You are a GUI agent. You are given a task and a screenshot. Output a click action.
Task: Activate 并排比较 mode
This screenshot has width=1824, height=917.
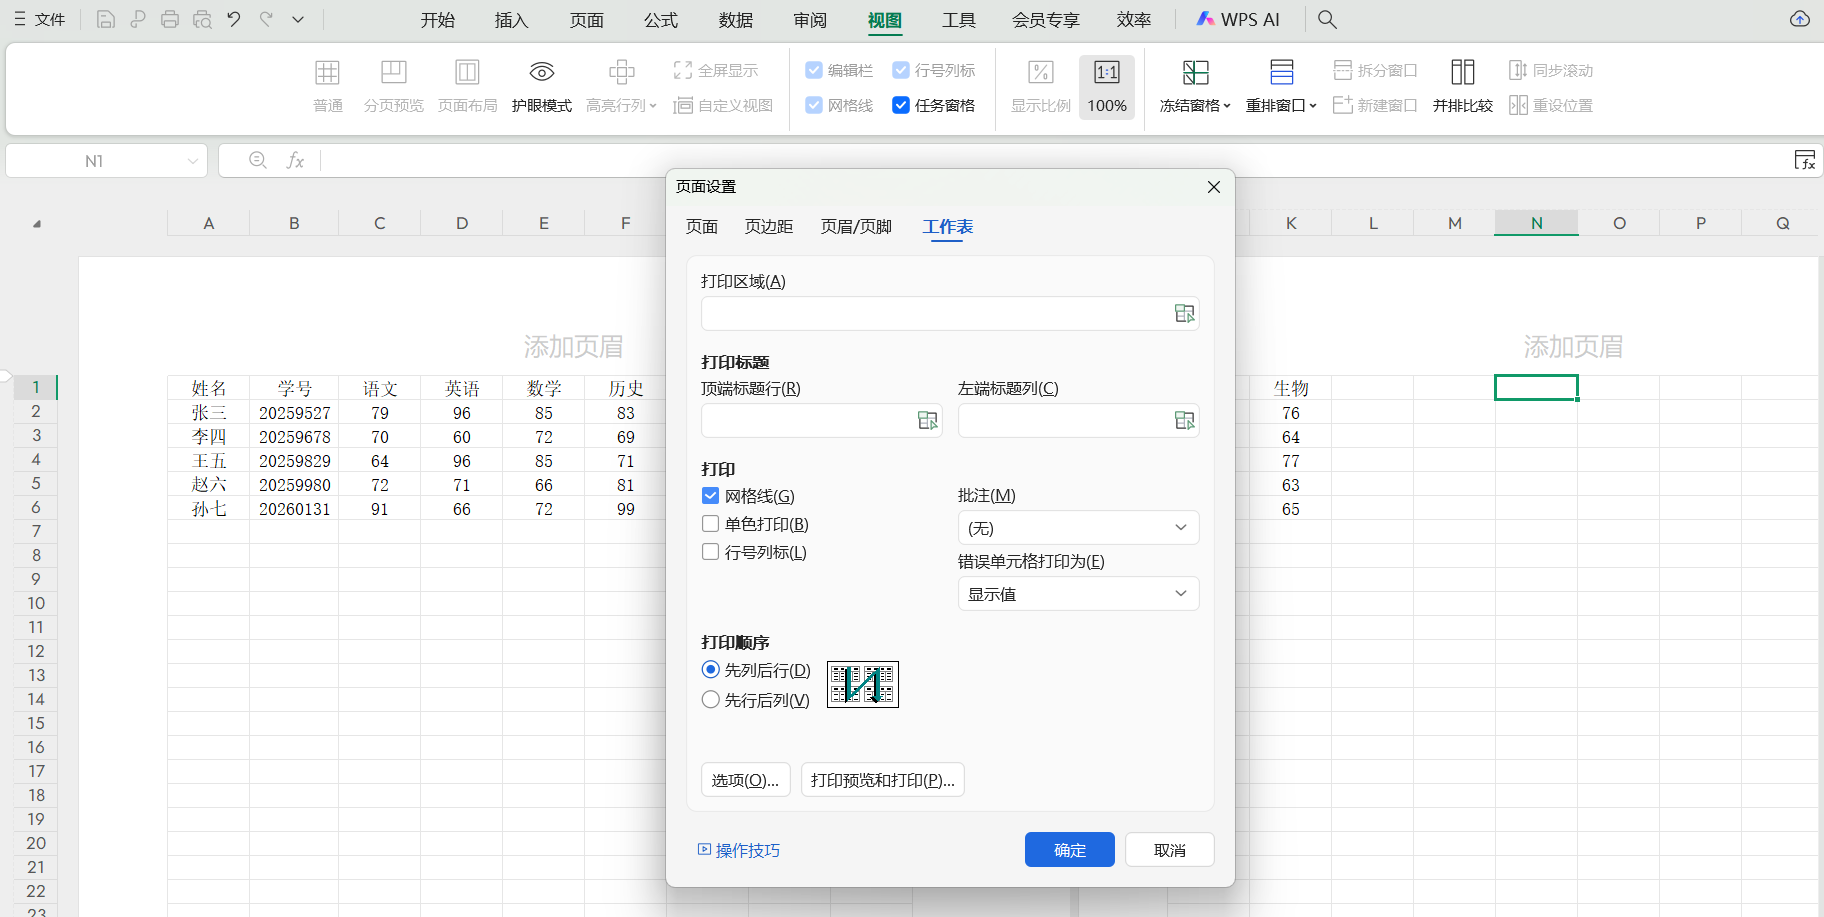point(1461,85)
